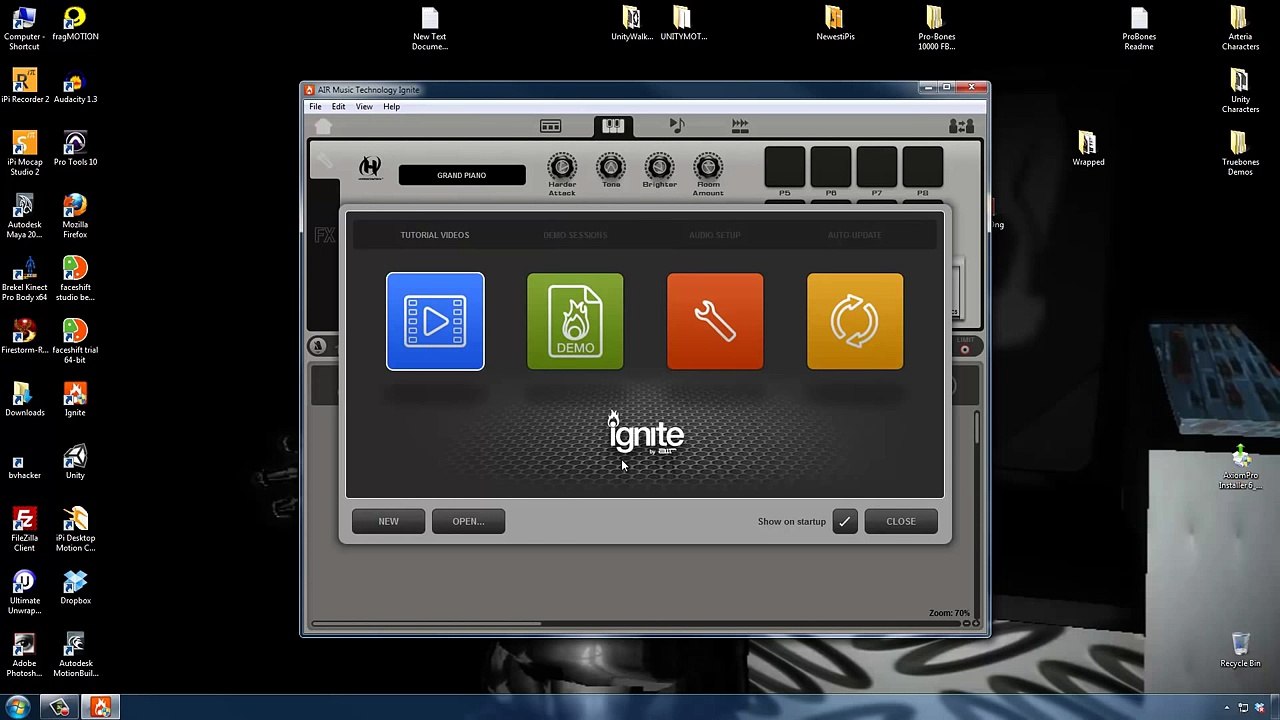Open the green Demo sessions tile
The height and width of the screenshot is (720, 1280).
tap(575, 321)
